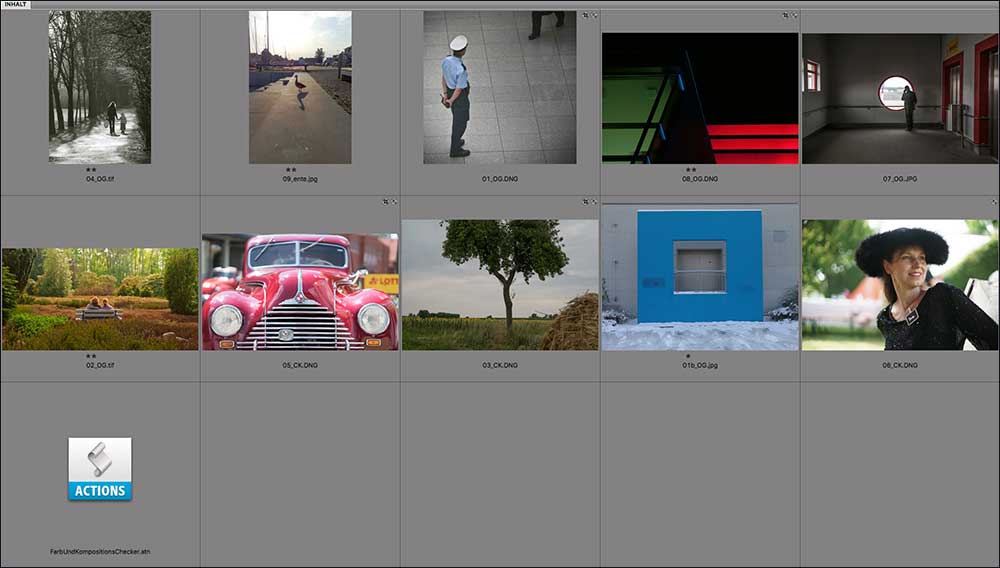The image size is (1000, 568).
Task: Click crop badge on 01_OG.DNG thumbnail
Action: (x=585, y=15)
